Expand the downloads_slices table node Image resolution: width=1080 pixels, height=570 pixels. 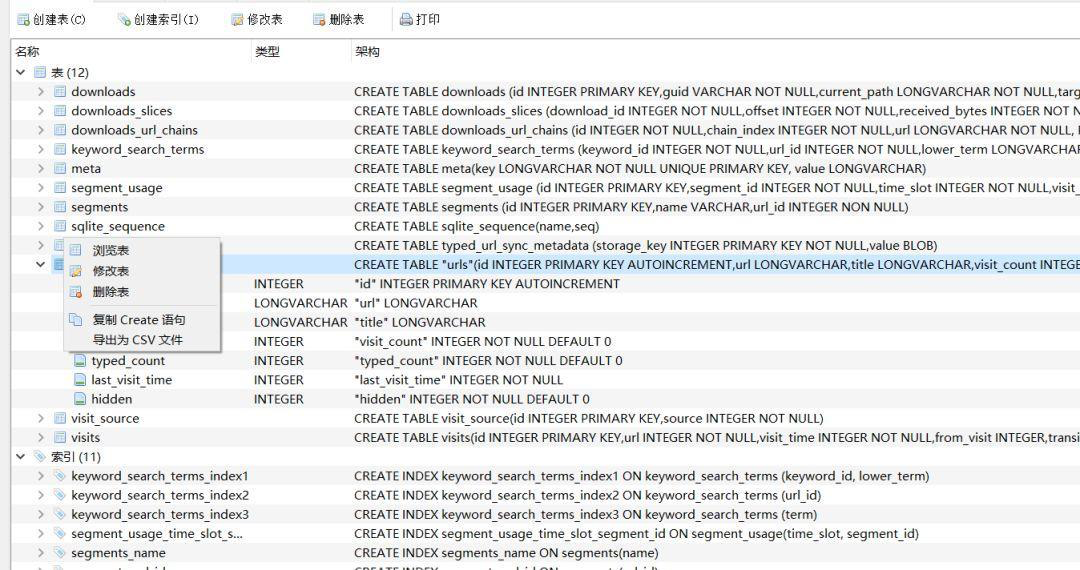[x=41, y=111]
